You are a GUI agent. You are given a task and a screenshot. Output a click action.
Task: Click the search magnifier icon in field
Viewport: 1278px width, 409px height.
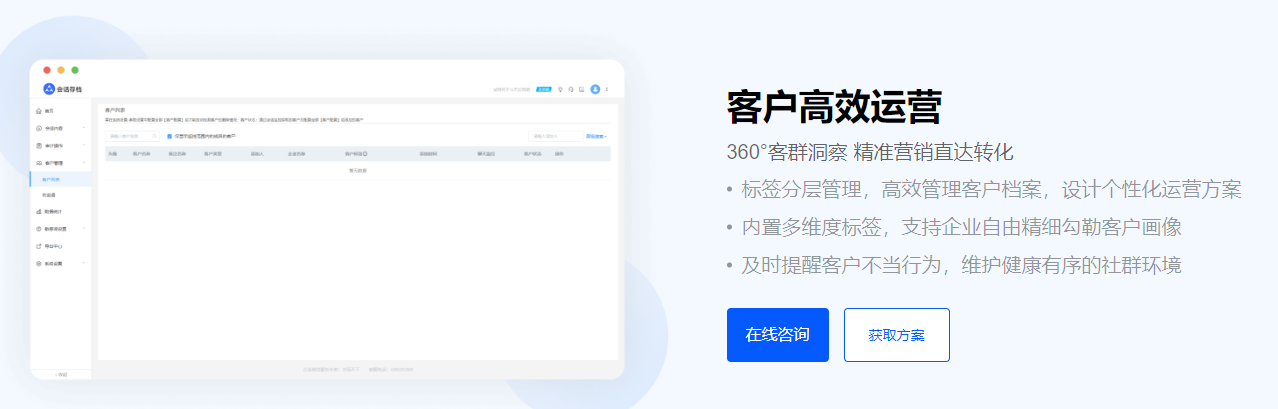tap(154, 136)
